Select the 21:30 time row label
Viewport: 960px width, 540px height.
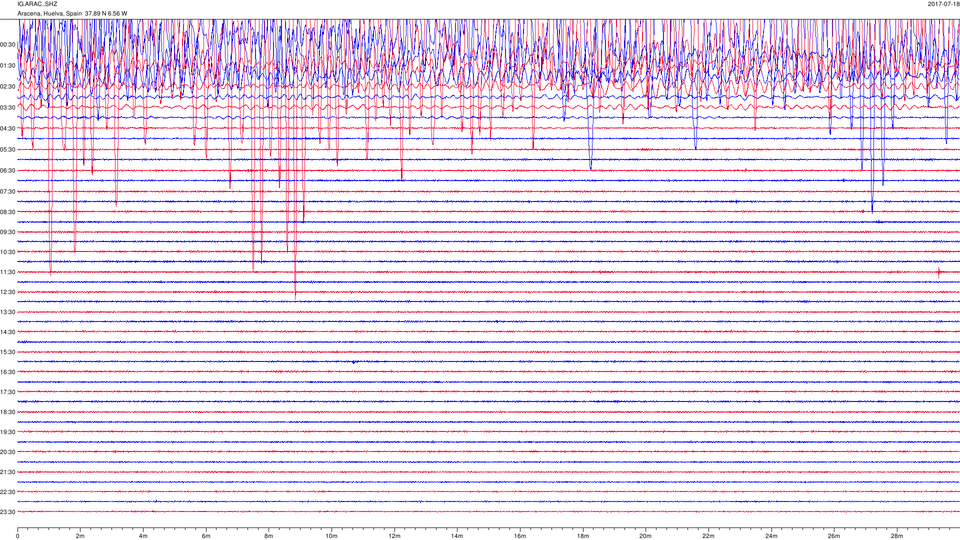[x=7, y=472]
